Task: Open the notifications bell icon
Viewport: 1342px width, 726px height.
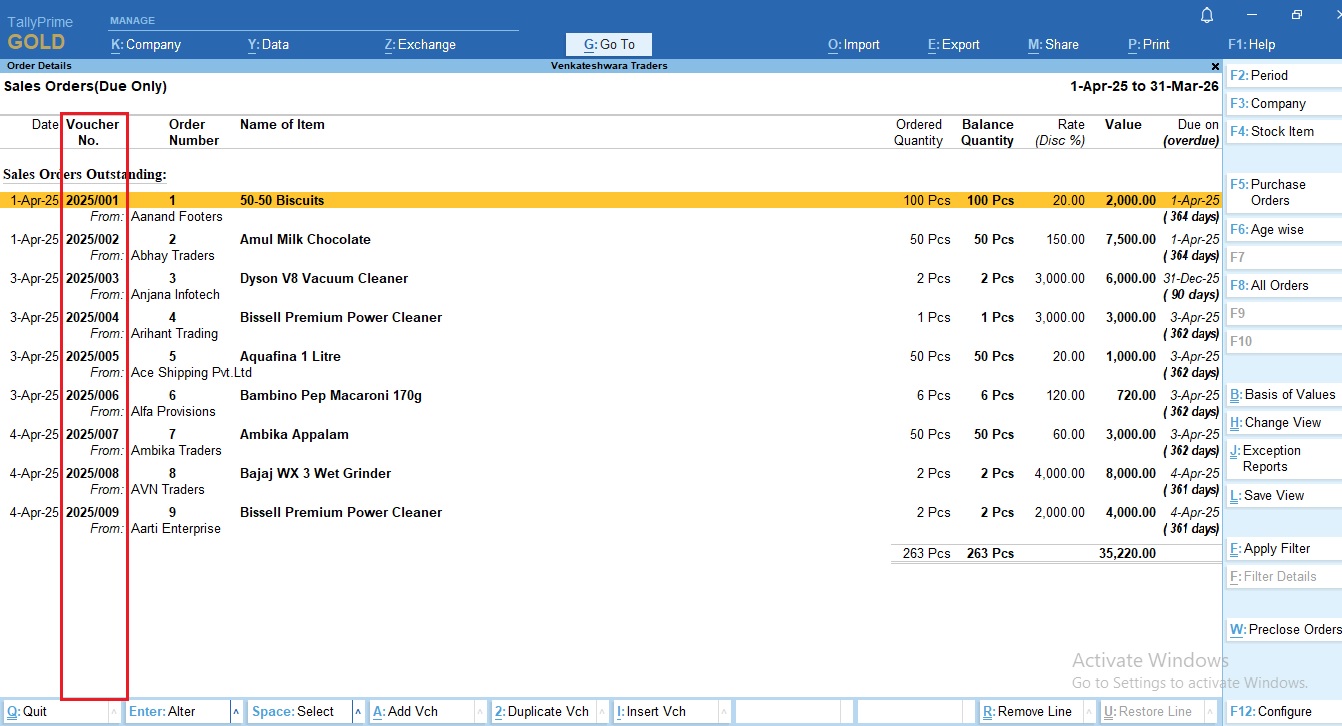Action: [x=1206, y=15]
